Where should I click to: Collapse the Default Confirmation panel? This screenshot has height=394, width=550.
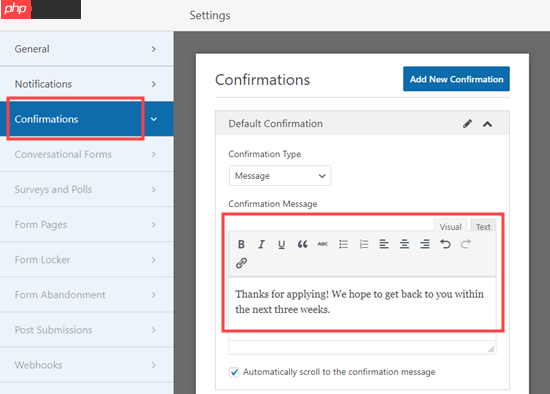[488, 124]
